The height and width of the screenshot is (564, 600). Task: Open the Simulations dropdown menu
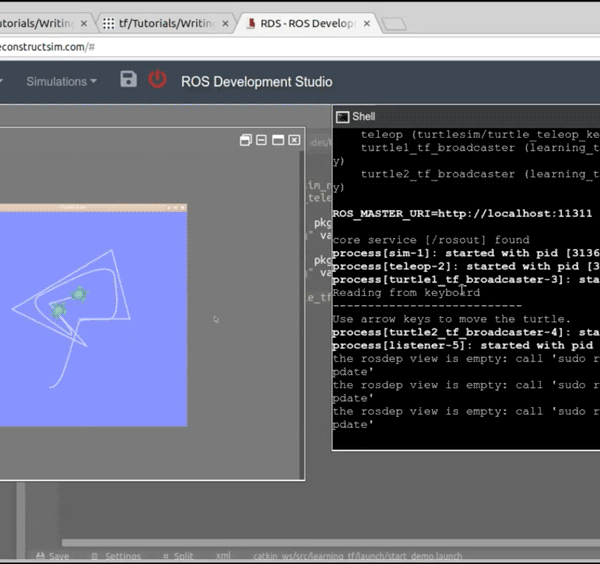click(61, 82)
